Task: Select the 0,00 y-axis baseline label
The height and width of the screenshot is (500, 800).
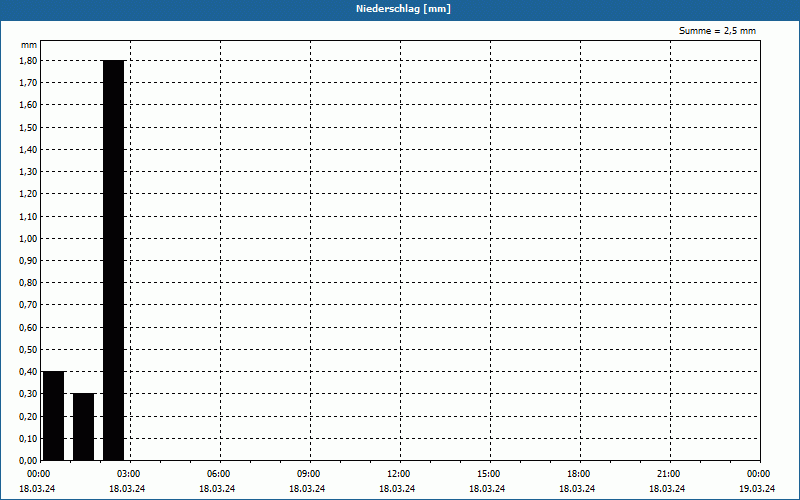Action: (x=28, y=460)
